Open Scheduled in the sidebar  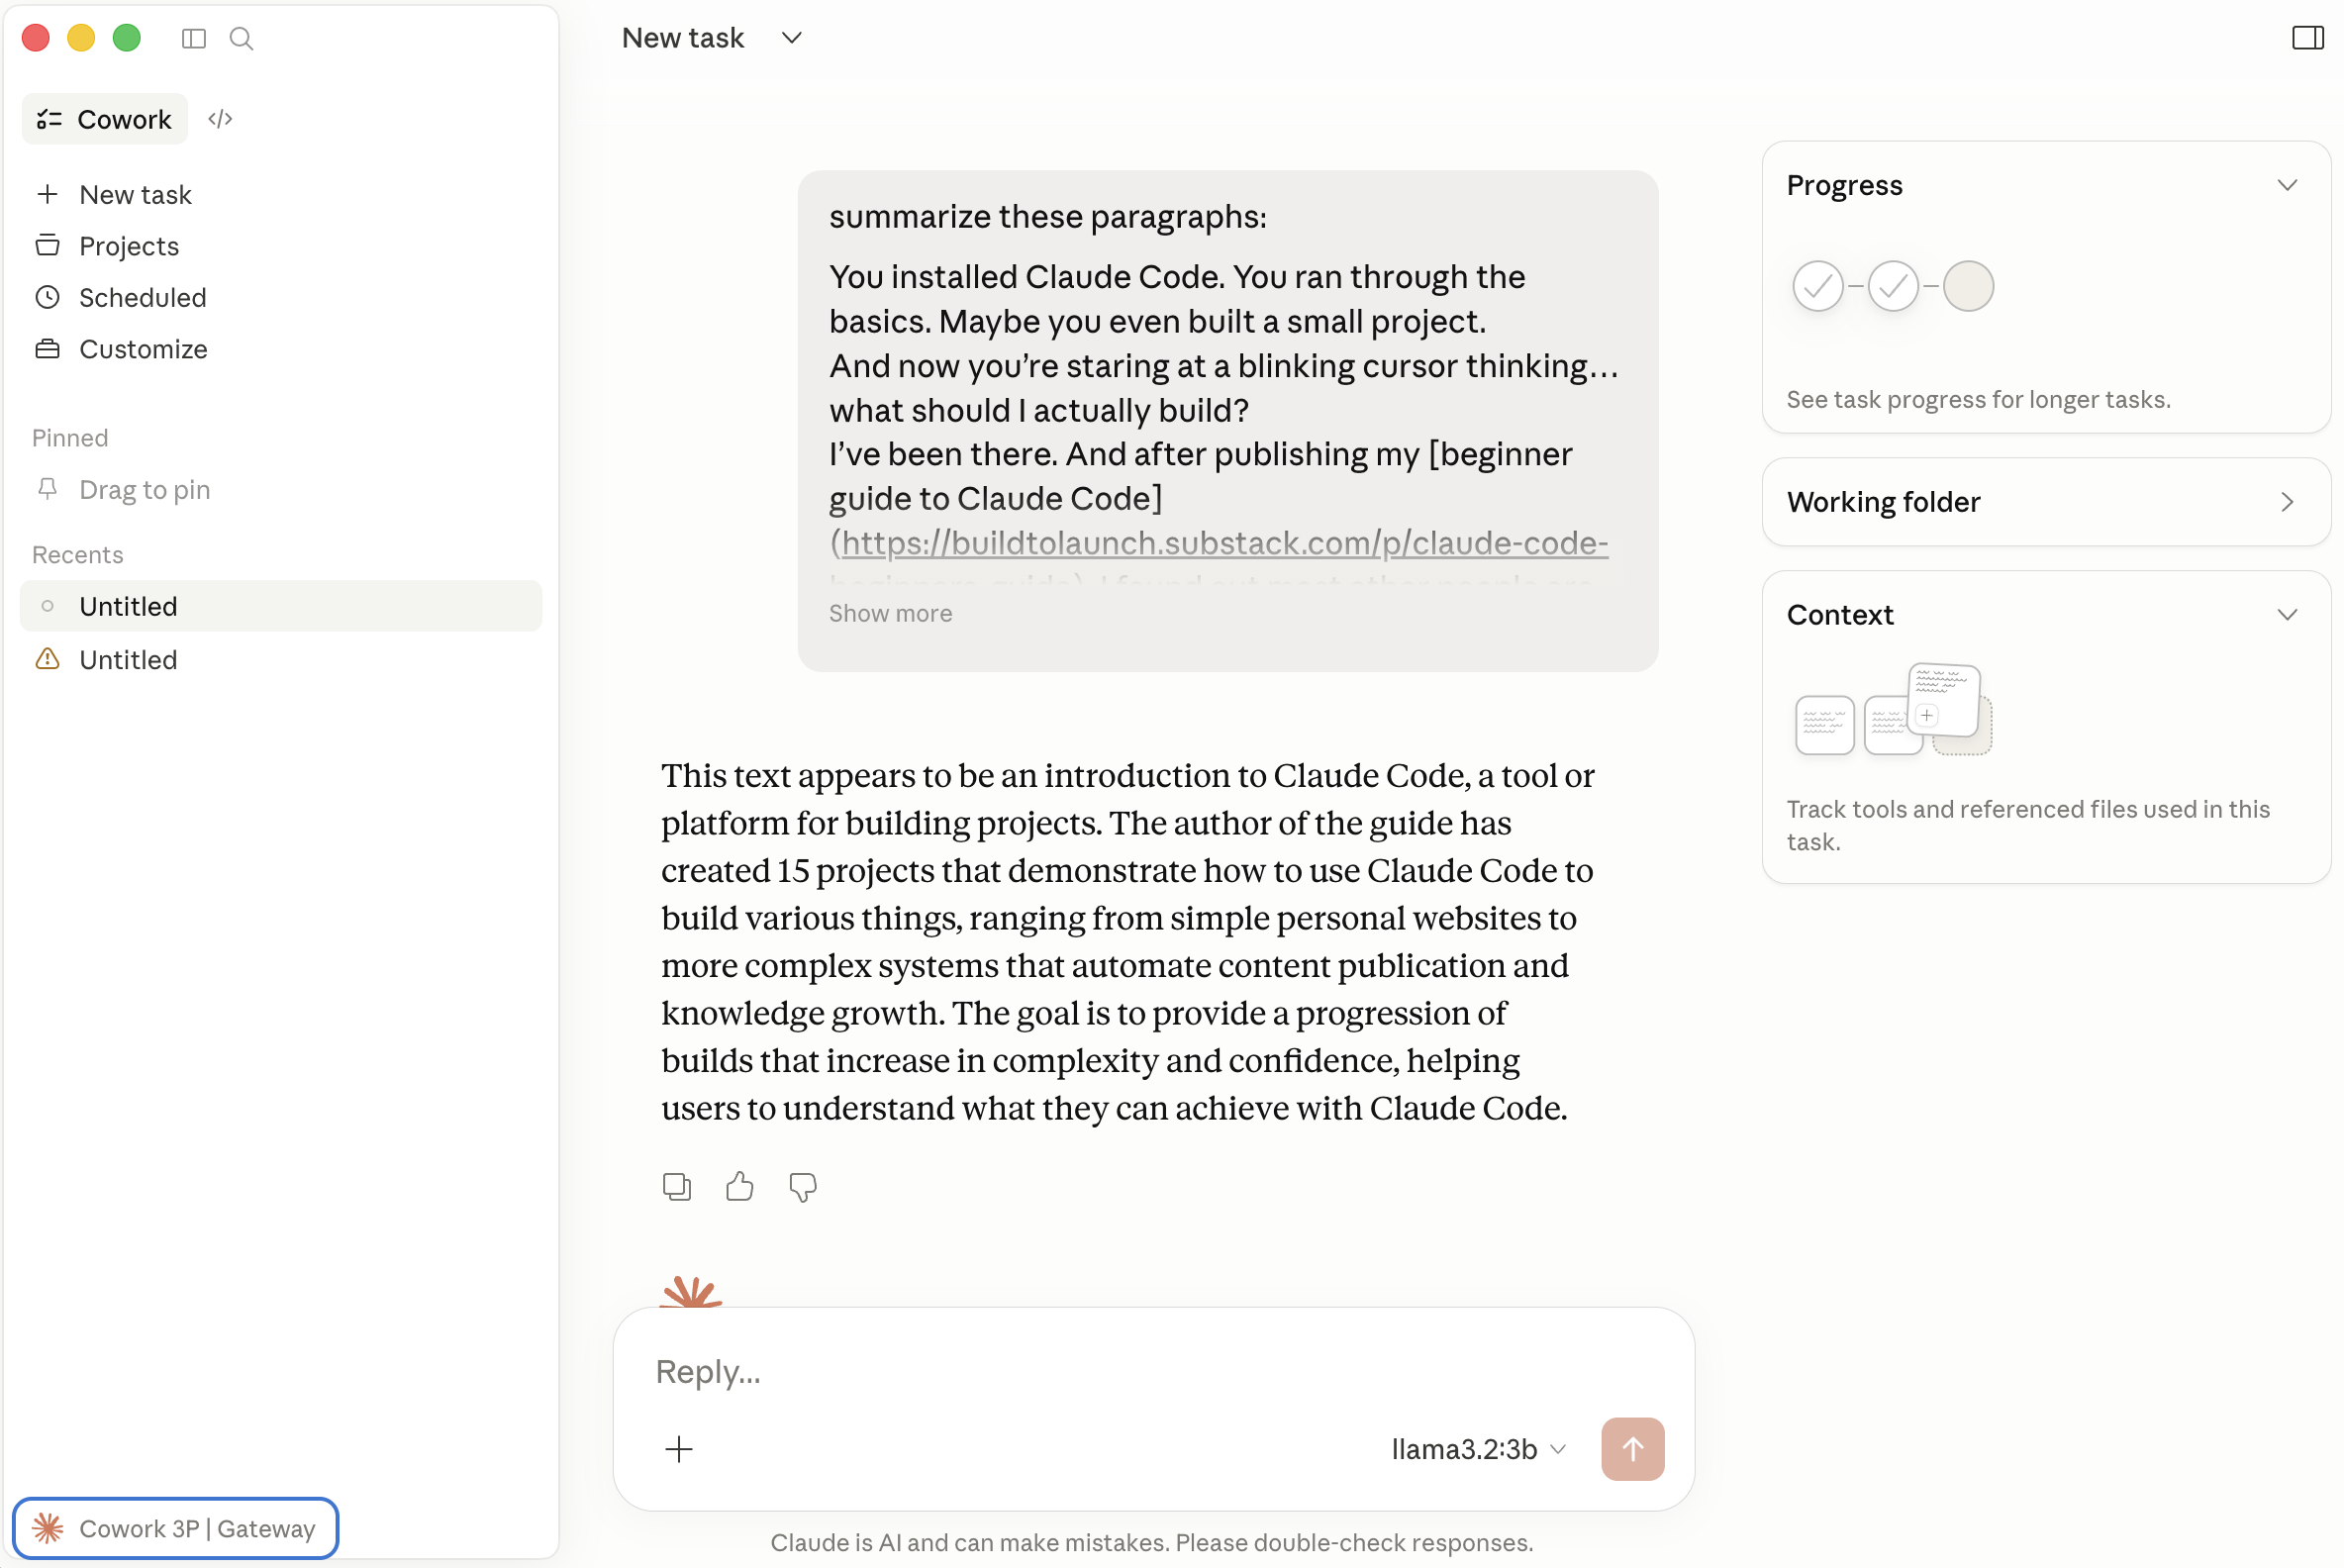click(x=142, y=298)
